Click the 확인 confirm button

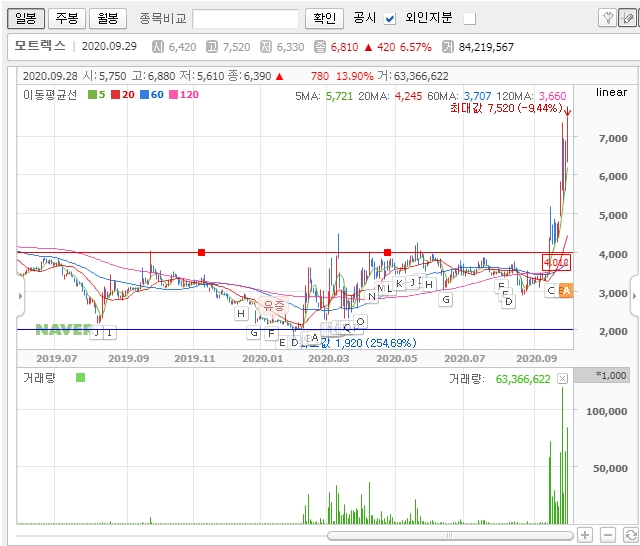click(x=324, y=18)
